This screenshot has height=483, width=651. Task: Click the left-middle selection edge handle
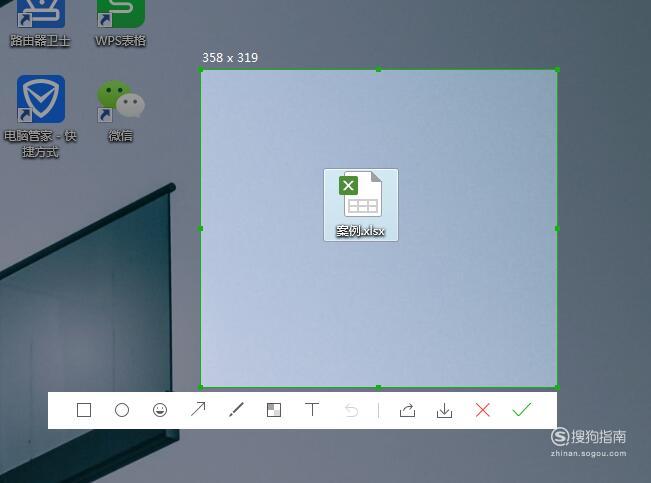tap(201, 228)
